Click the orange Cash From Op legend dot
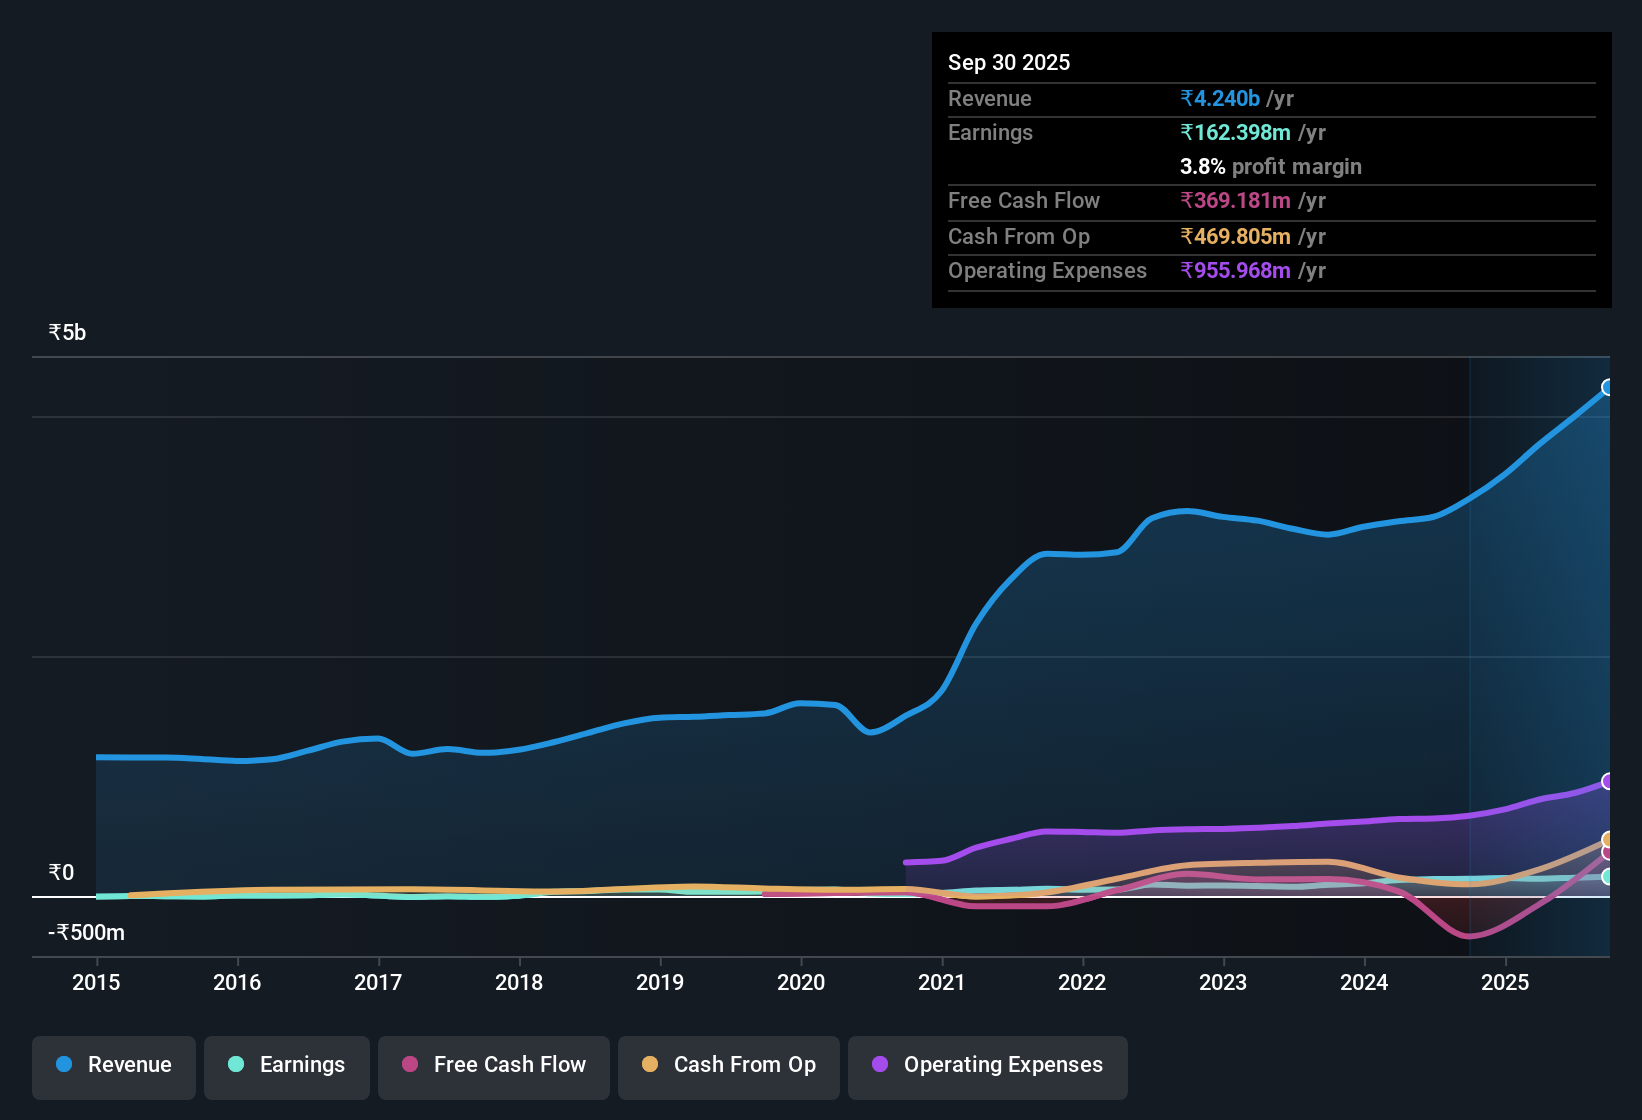The image size is (1642, 1120). click(x=649, y=1065)
